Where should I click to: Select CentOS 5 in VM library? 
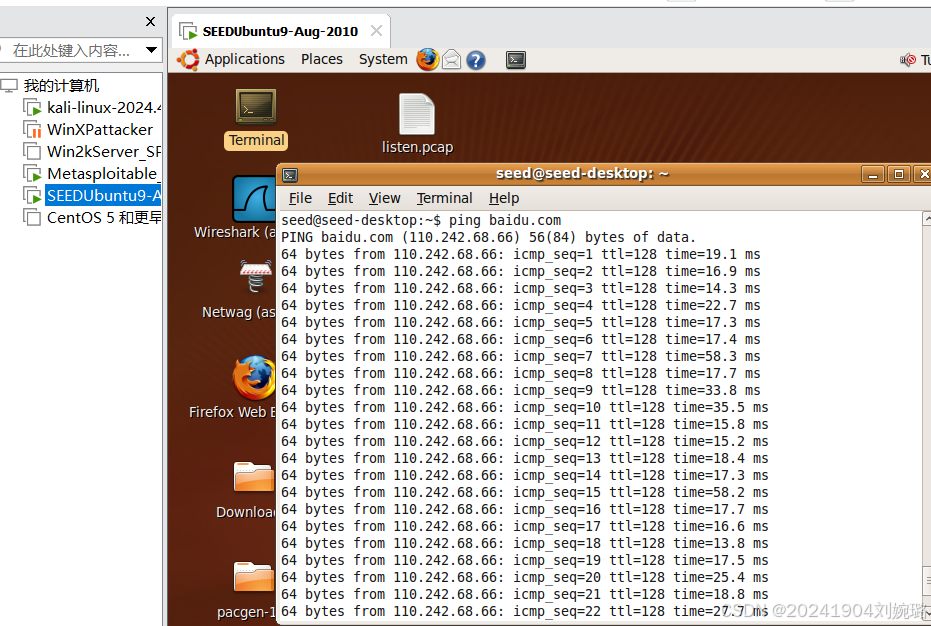click(x=103, y=217)
